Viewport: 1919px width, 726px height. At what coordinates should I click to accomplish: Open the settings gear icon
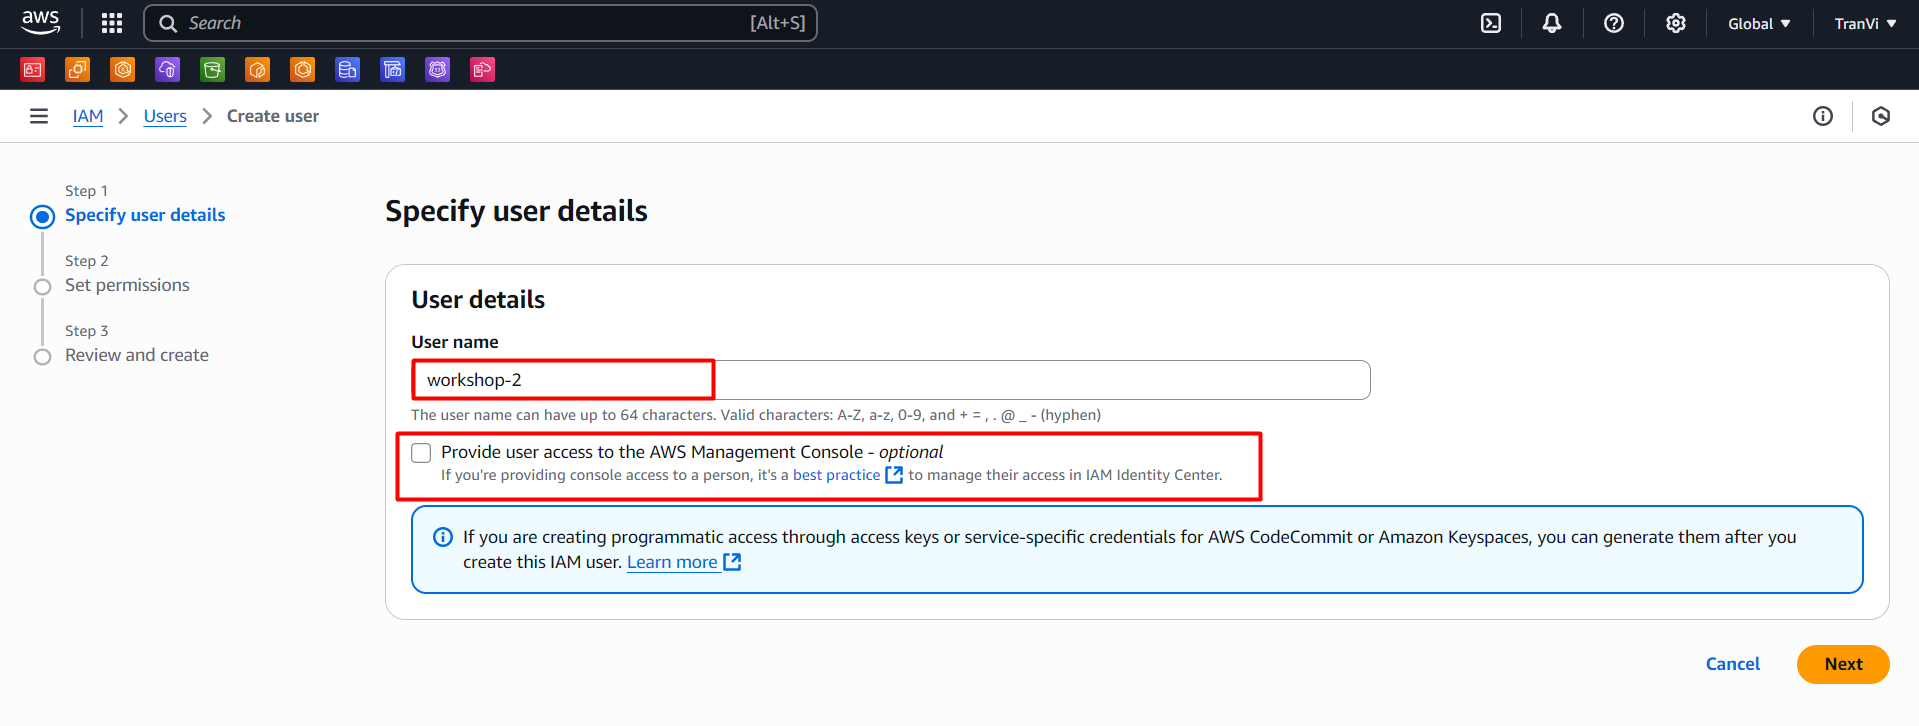click(1675, 23)
